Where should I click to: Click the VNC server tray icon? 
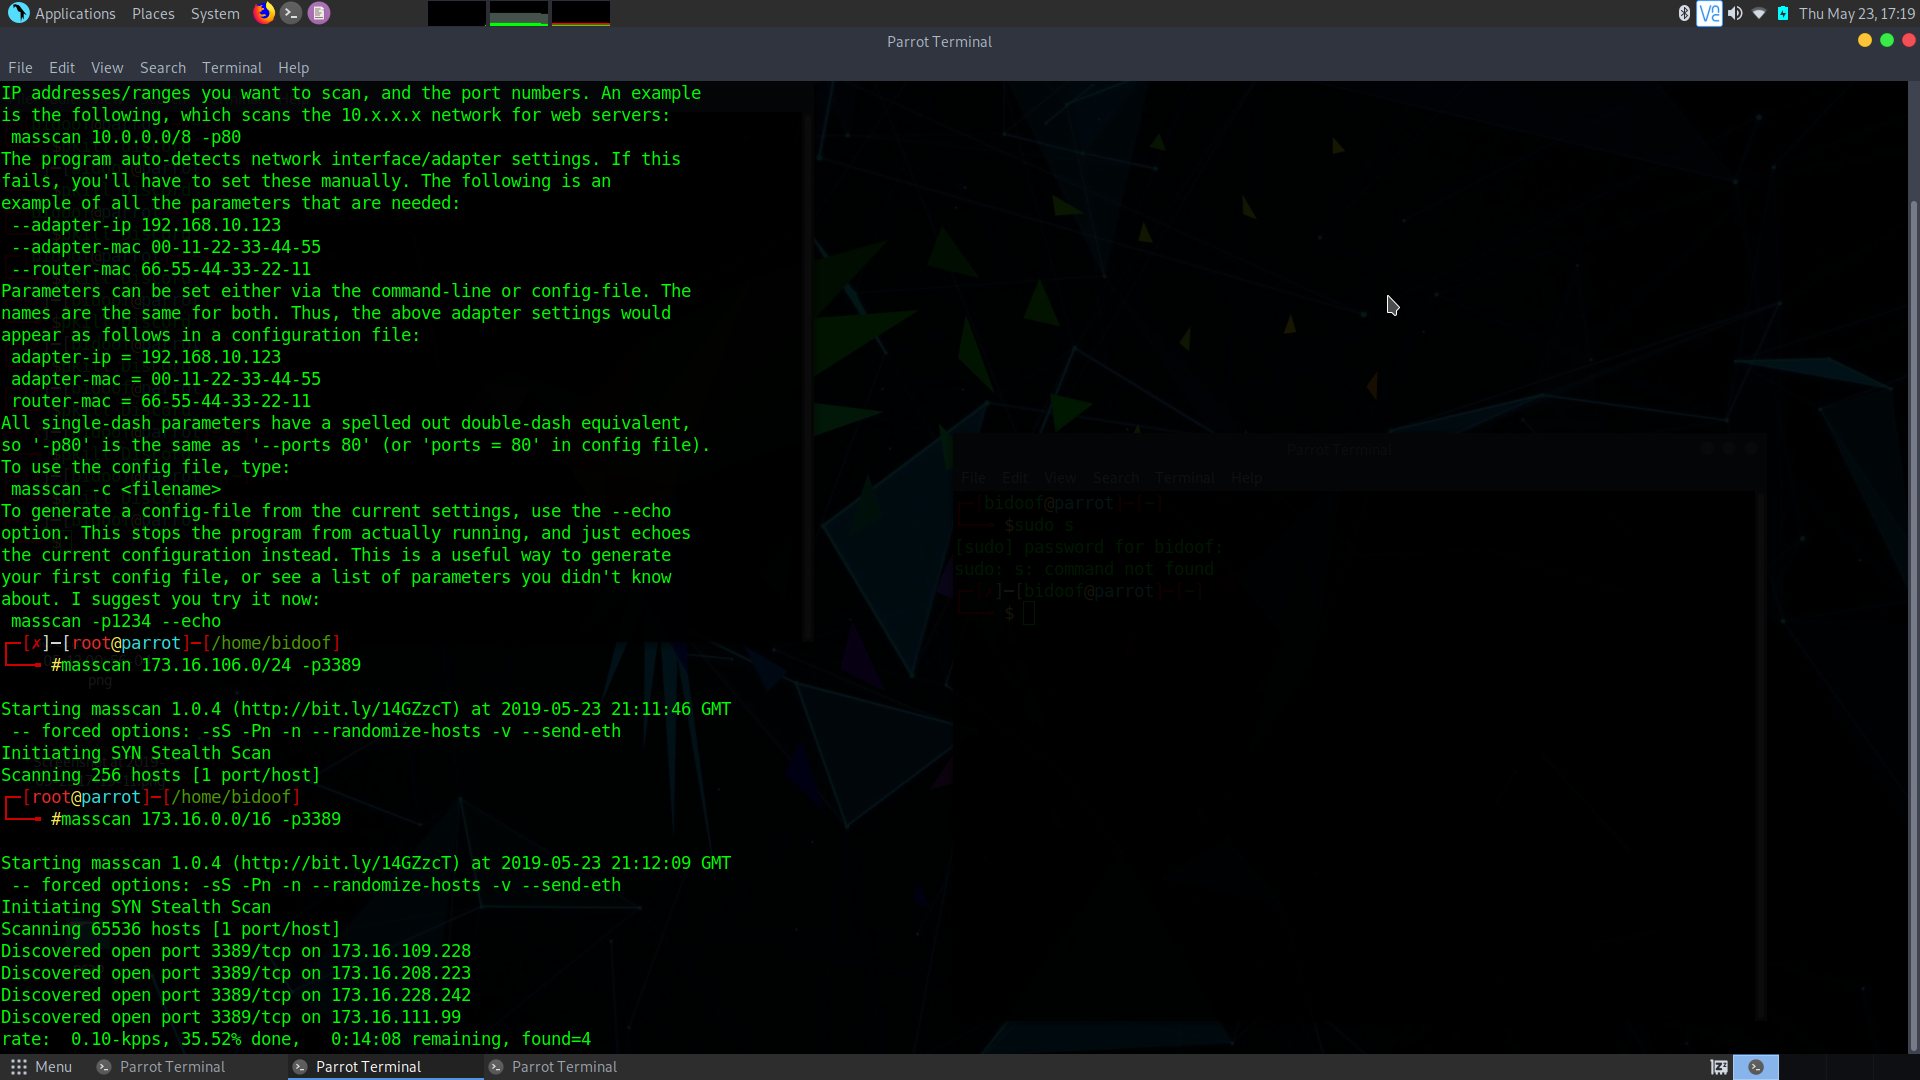click(x=1709, y=13)
